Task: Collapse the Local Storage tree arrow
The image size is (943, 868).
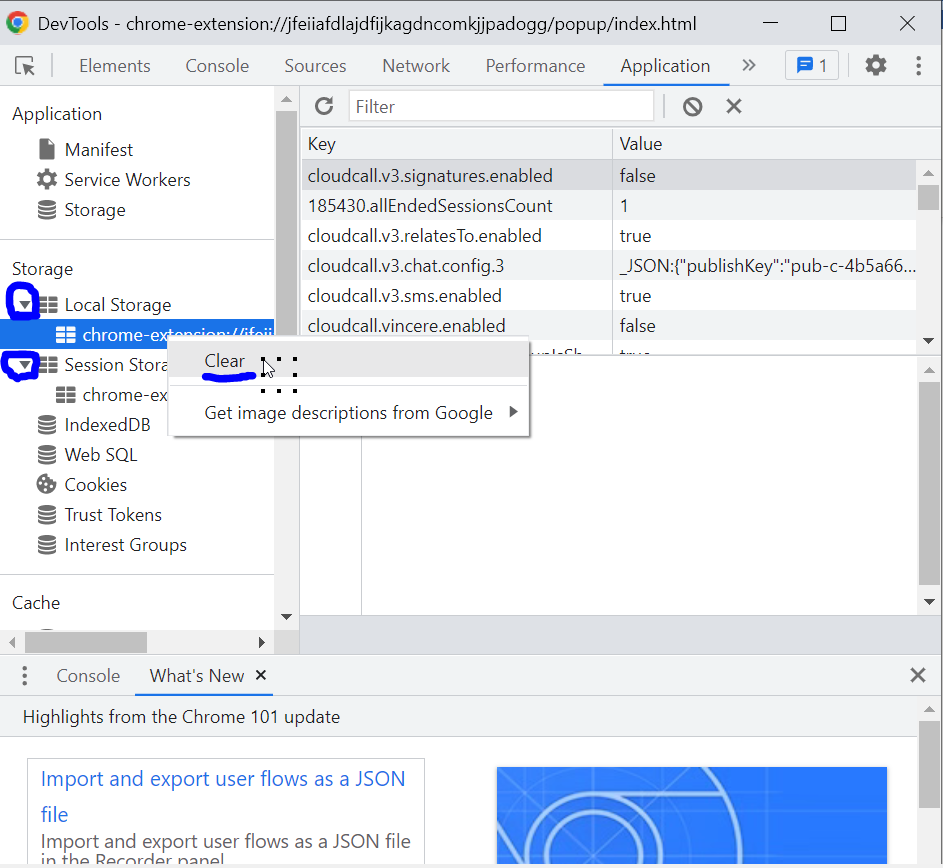Action: tap(23, 304)
